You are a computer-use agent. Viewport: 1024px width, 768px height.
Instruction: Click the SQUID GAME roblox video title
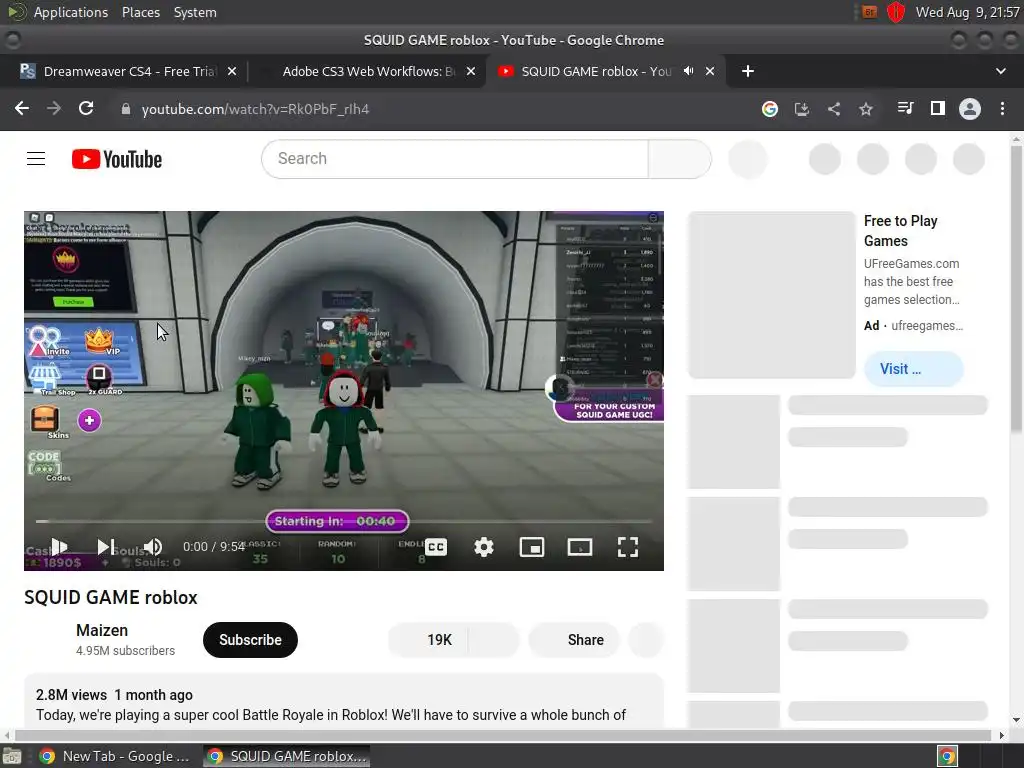pos(111,598)
